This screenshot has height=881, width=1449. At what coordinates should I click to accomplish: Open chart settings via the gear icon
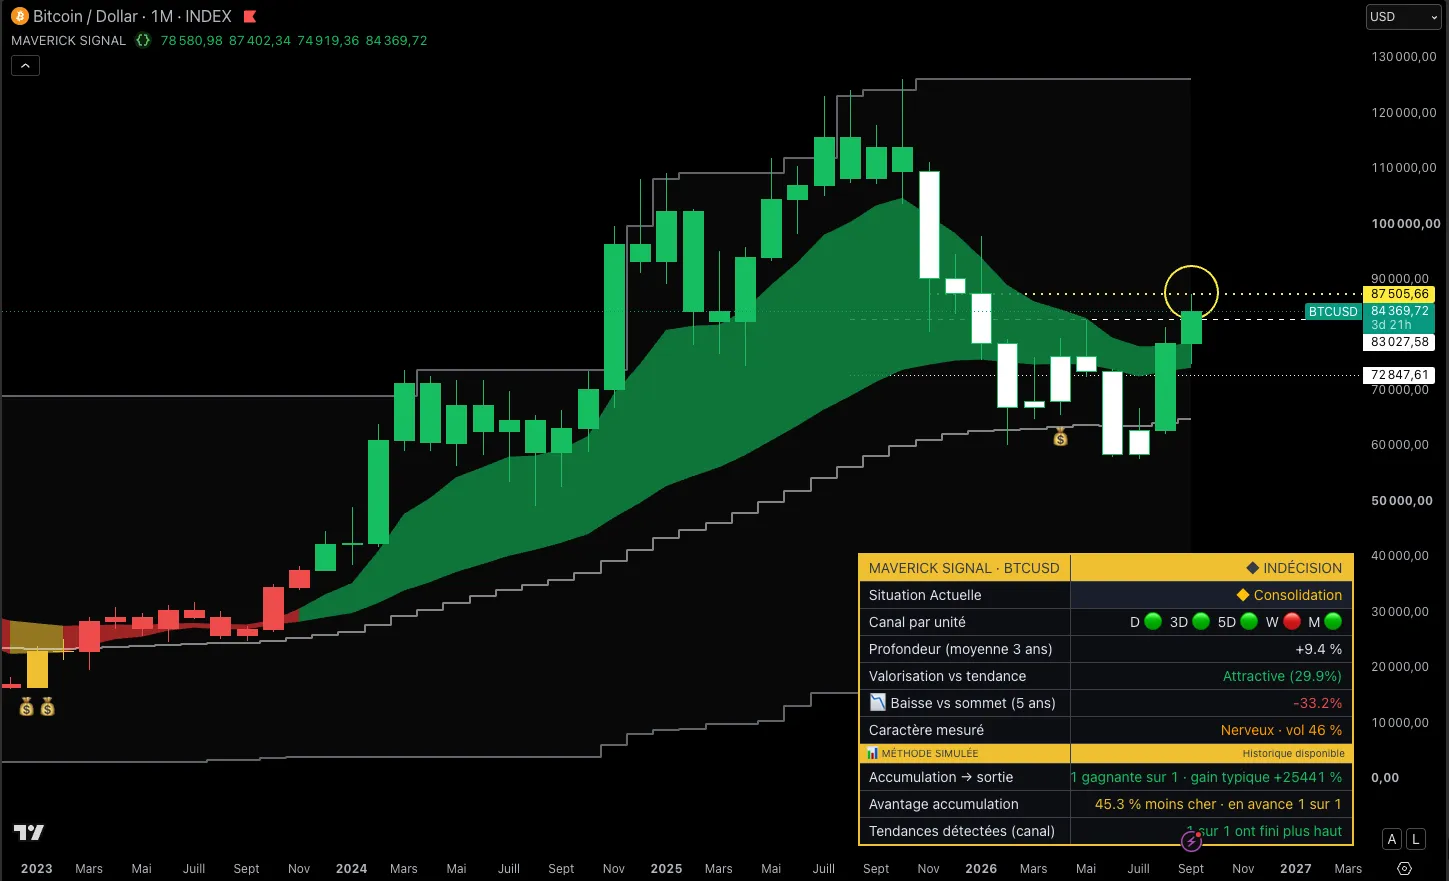click(x=1404, y=868)
